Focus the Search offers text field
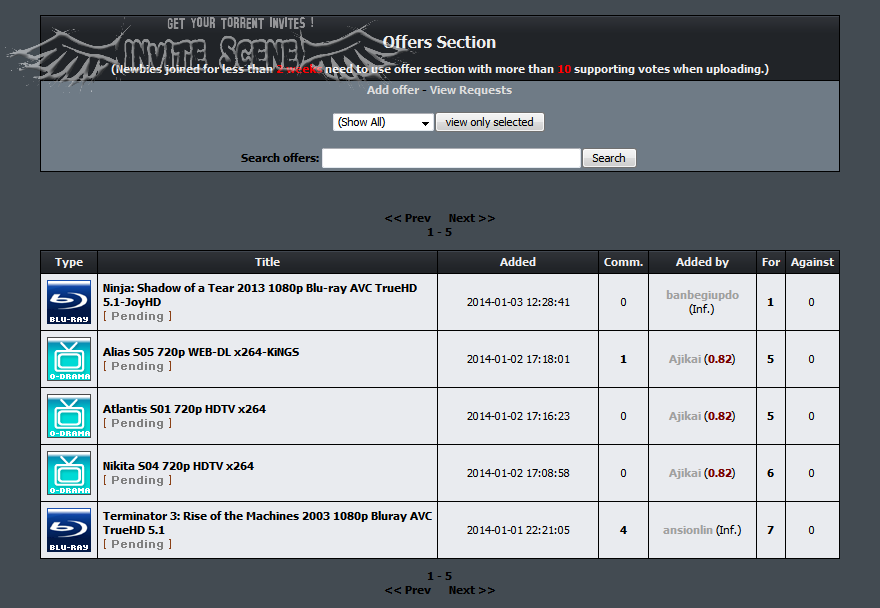 point(451,158)
